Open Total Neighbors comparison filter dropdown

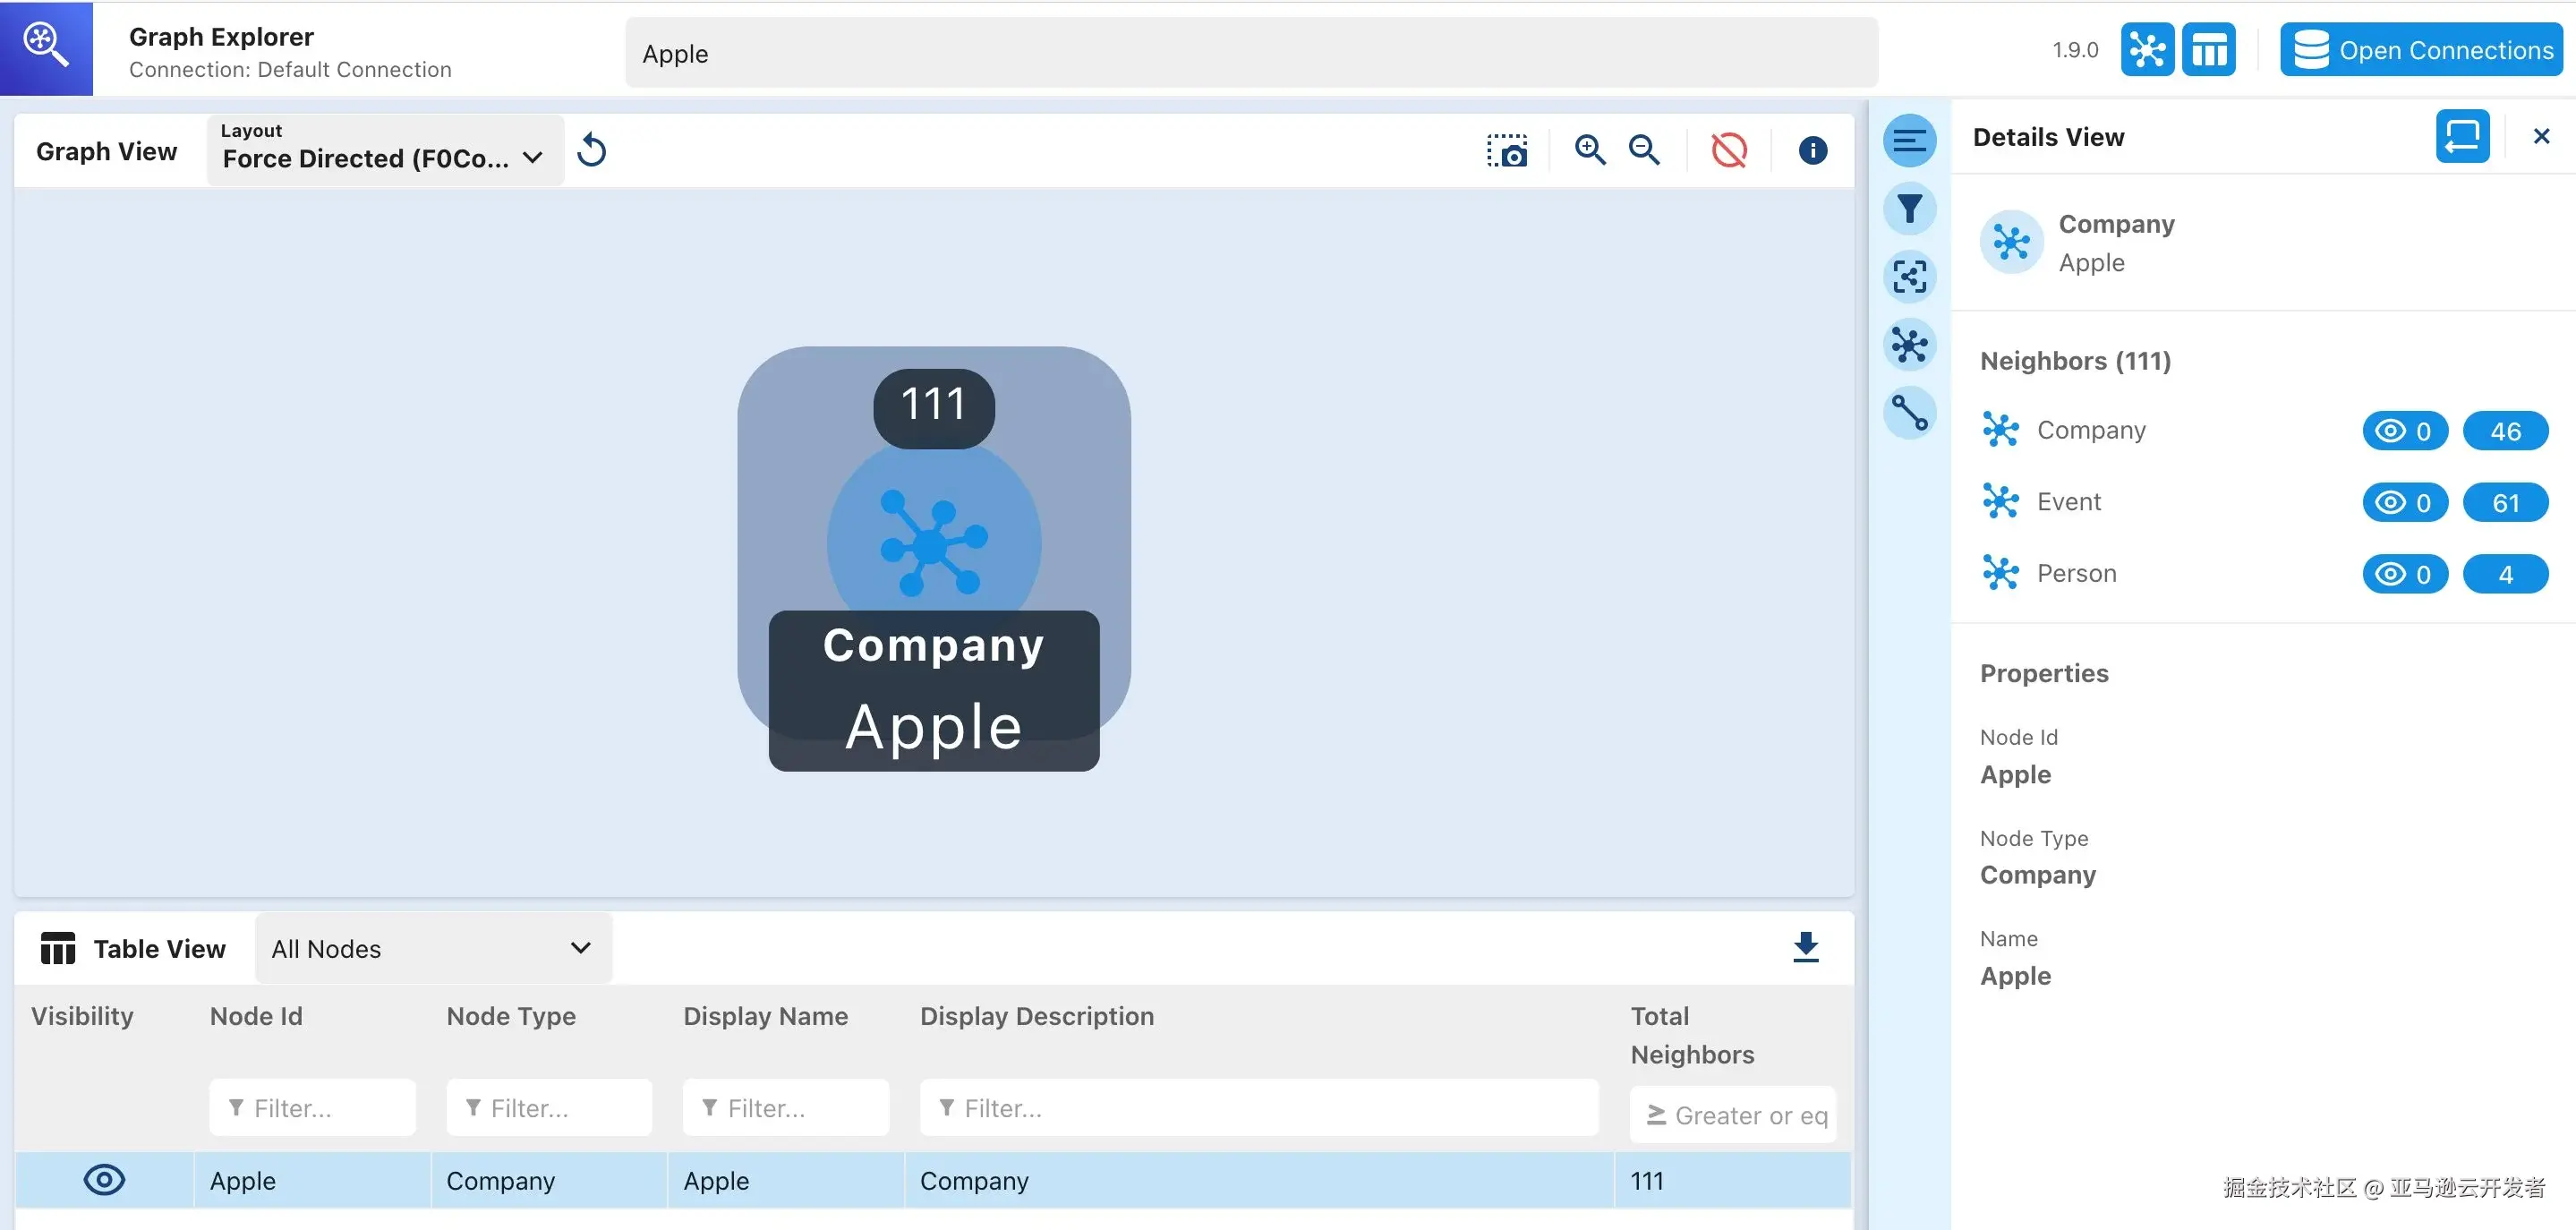tap(1656, 1115)
